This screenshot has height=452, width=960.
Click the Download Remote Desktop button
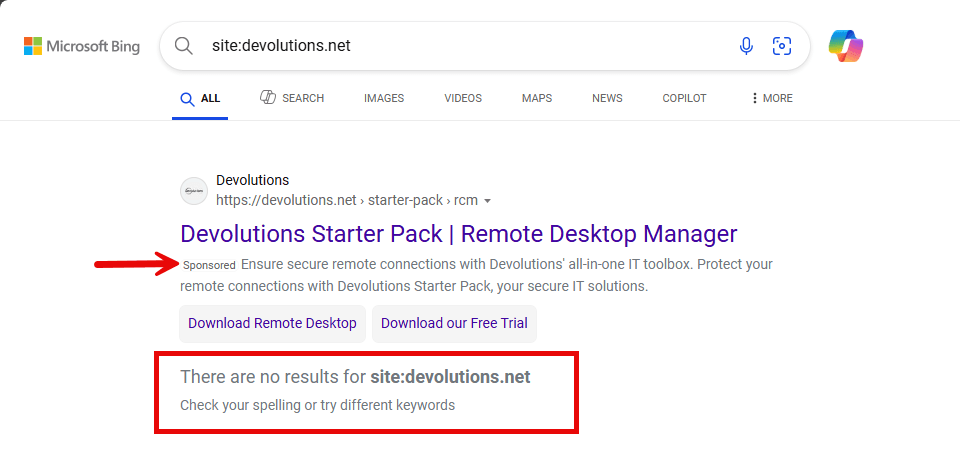pyautogui.click(x=272, y=323)
